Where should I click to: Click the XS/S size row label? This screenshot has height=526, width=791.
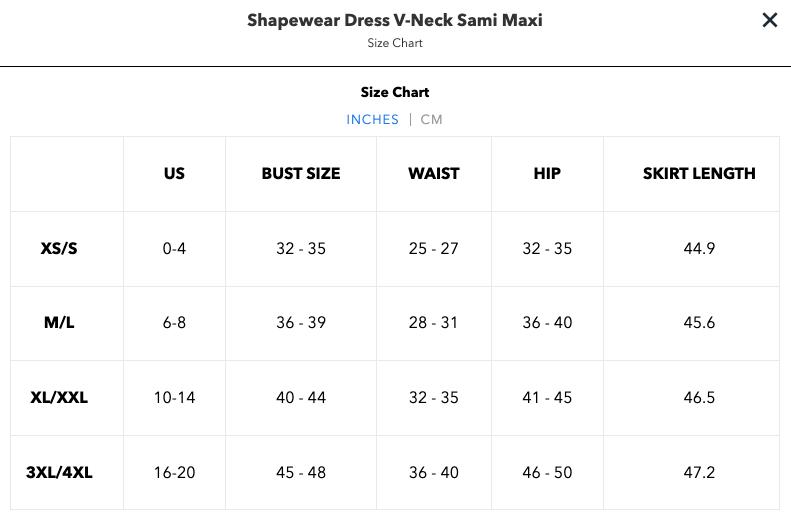[x=59, y=248]
